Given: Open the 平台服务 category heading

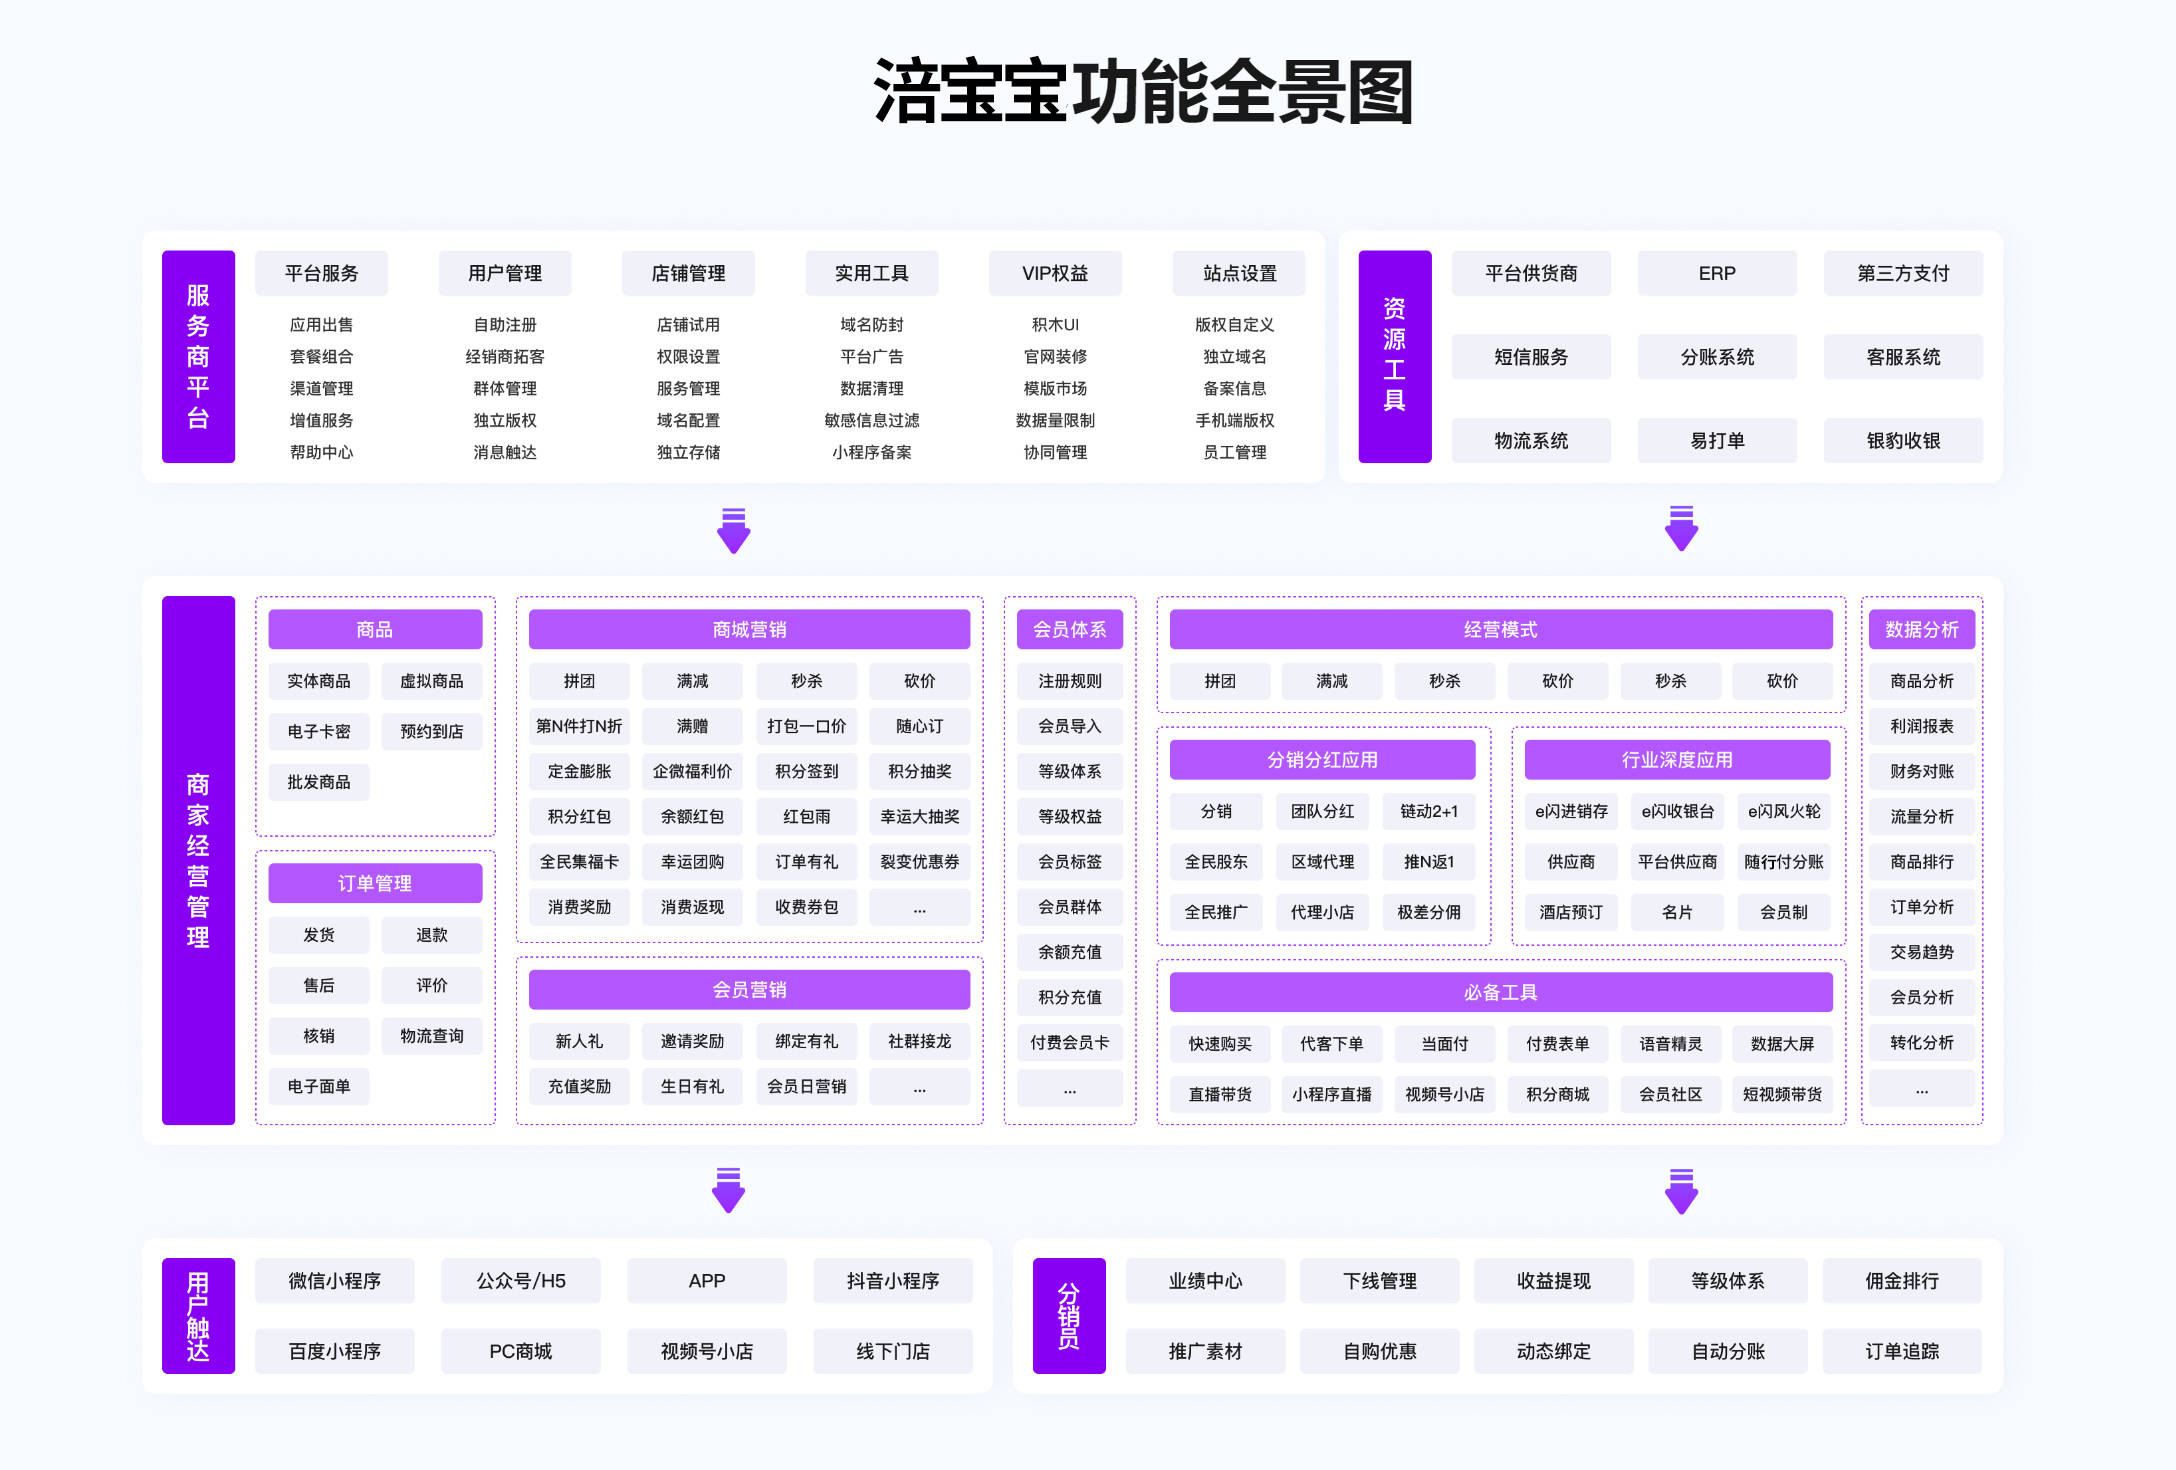Looking at the screenshot, I should tap(321, 274).
